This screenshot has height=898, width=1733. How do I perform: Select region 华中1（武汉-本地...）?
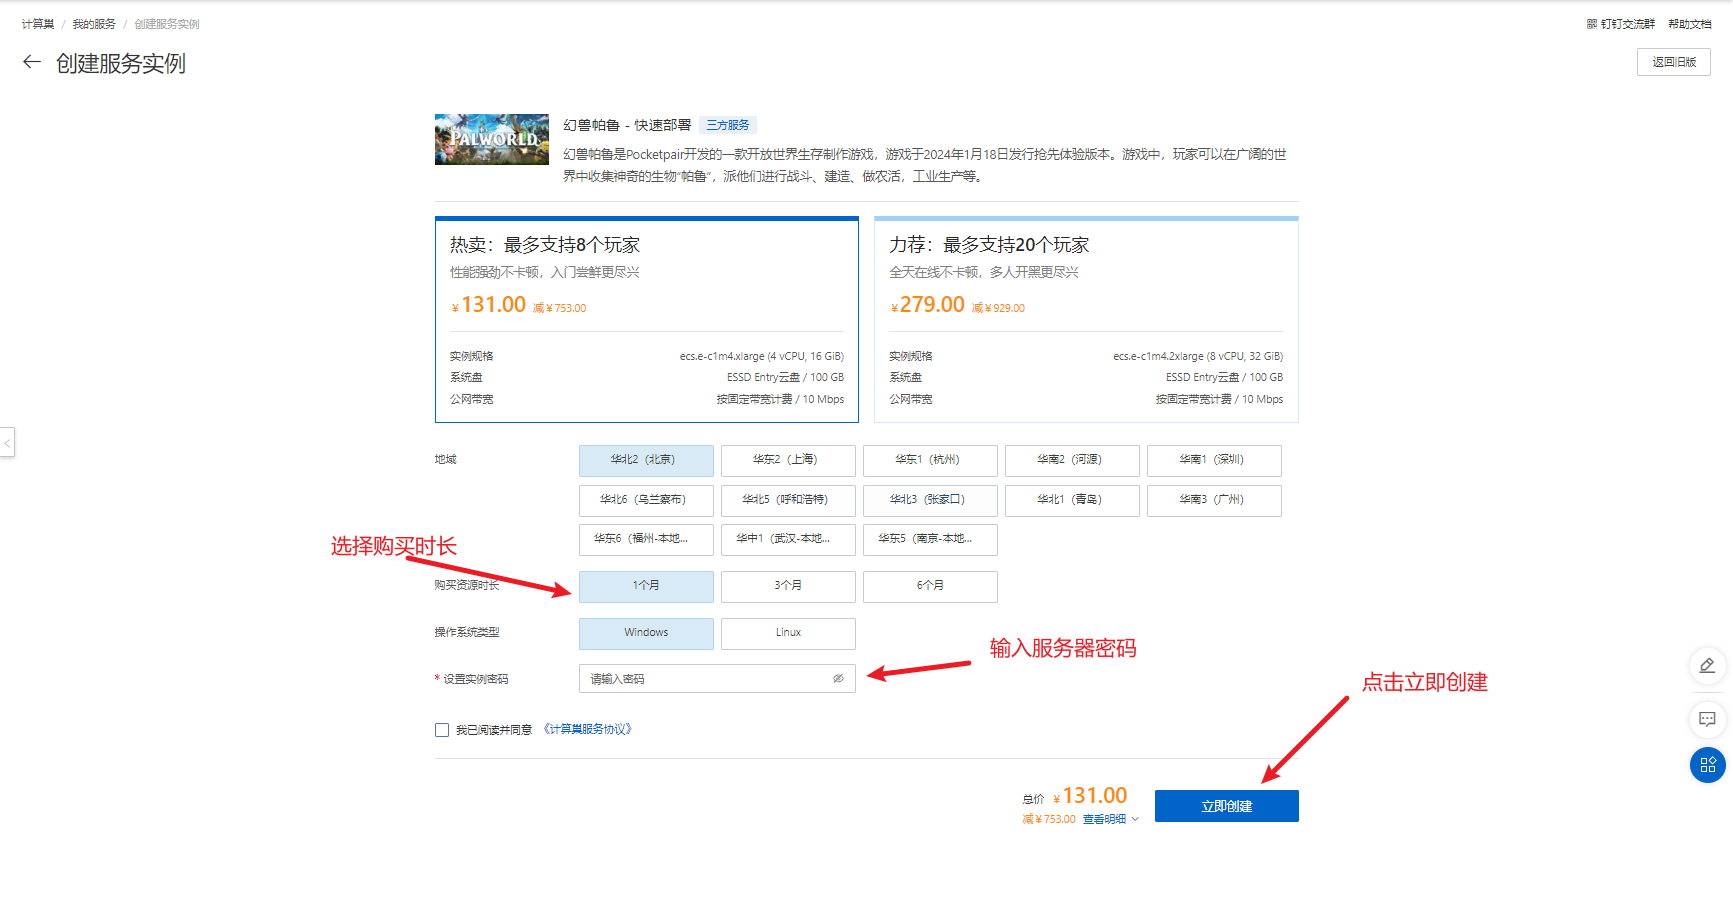click(788, 540)
